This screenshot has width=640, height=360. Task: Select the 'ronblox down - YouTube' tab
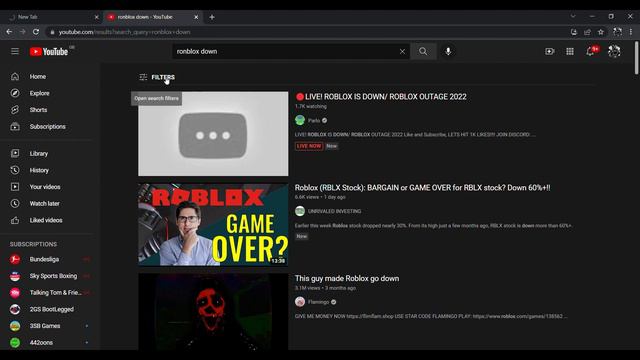point(151,17)
